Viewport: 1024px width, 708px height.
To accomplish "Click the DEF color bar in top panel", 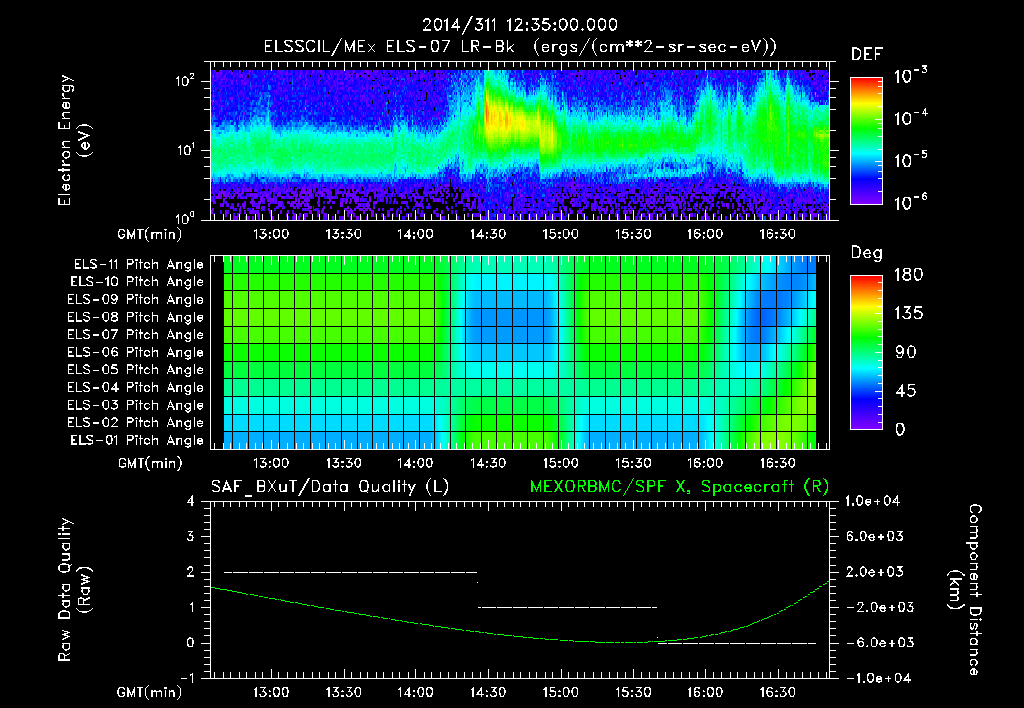I will tap(866, 140).
